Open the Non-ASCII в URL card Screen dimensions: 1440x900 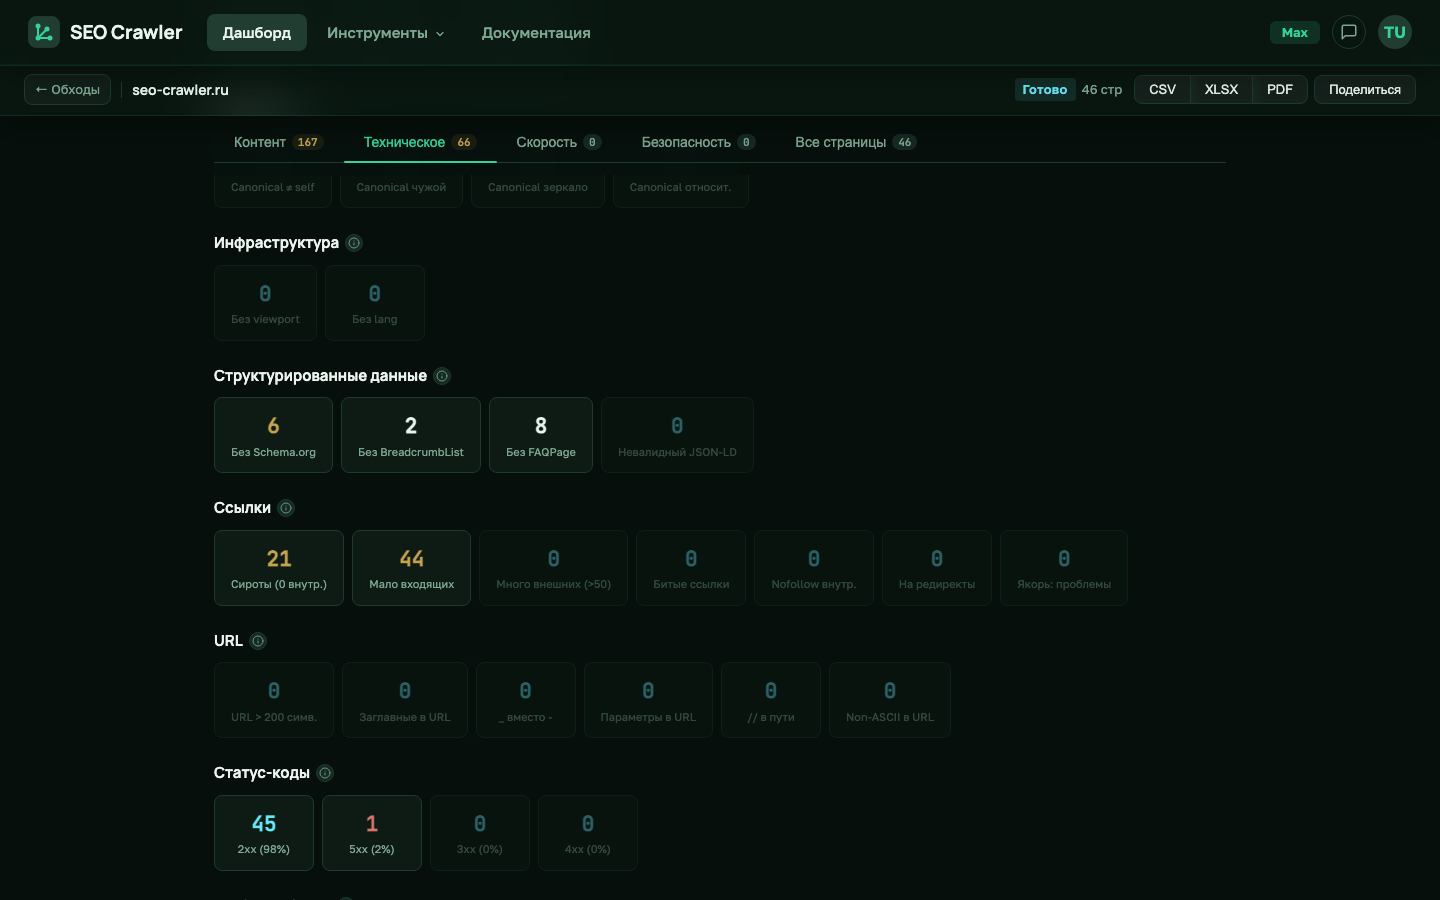890,700
